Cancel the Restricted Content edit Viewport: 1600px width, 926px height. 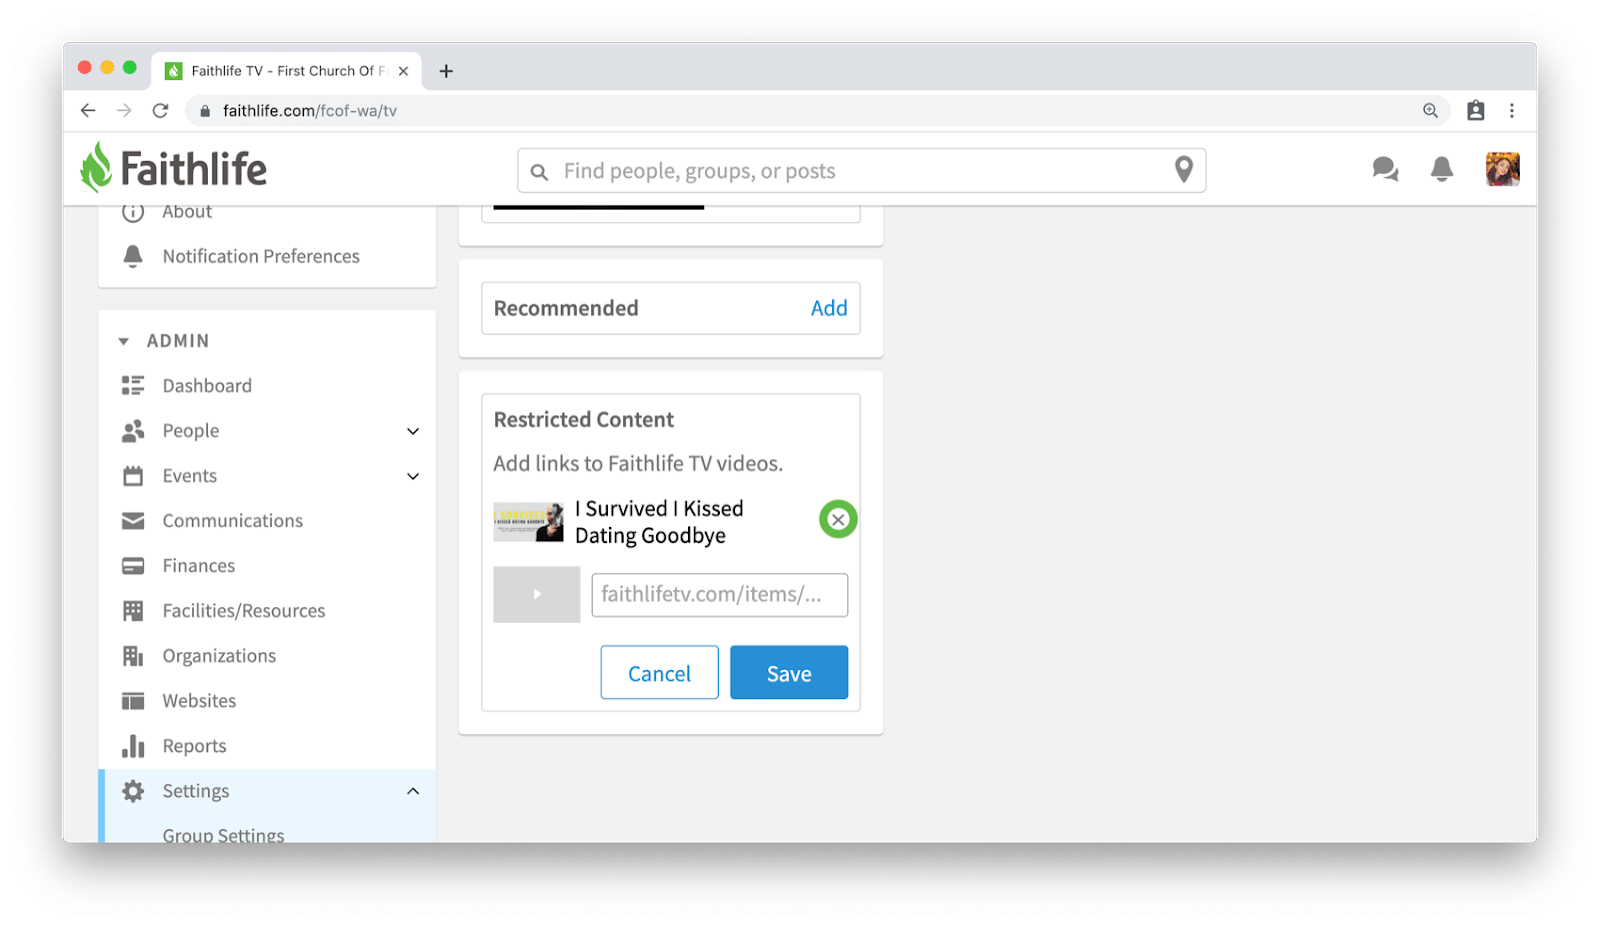(659, 672)
